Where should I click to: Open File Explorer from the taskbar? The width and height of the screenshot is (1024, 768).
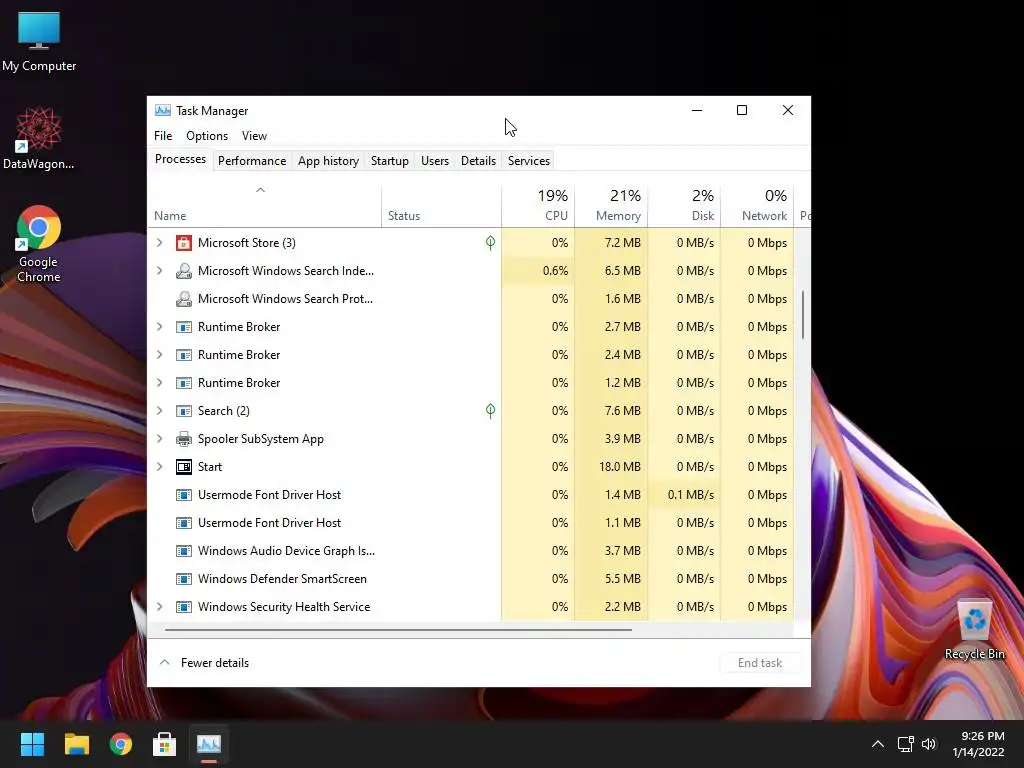pos(76,744)
